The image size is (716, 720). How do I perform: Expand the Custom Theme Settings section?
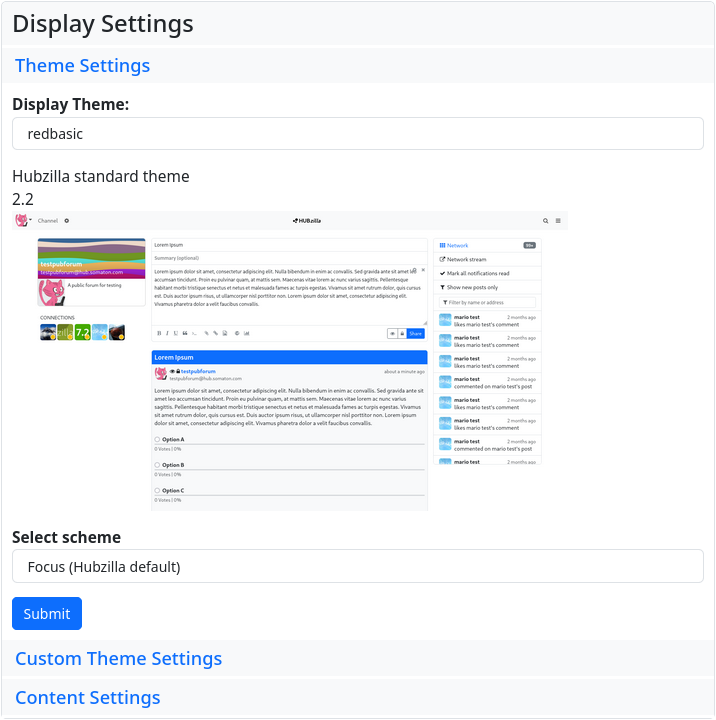click(x=119, y=658)
